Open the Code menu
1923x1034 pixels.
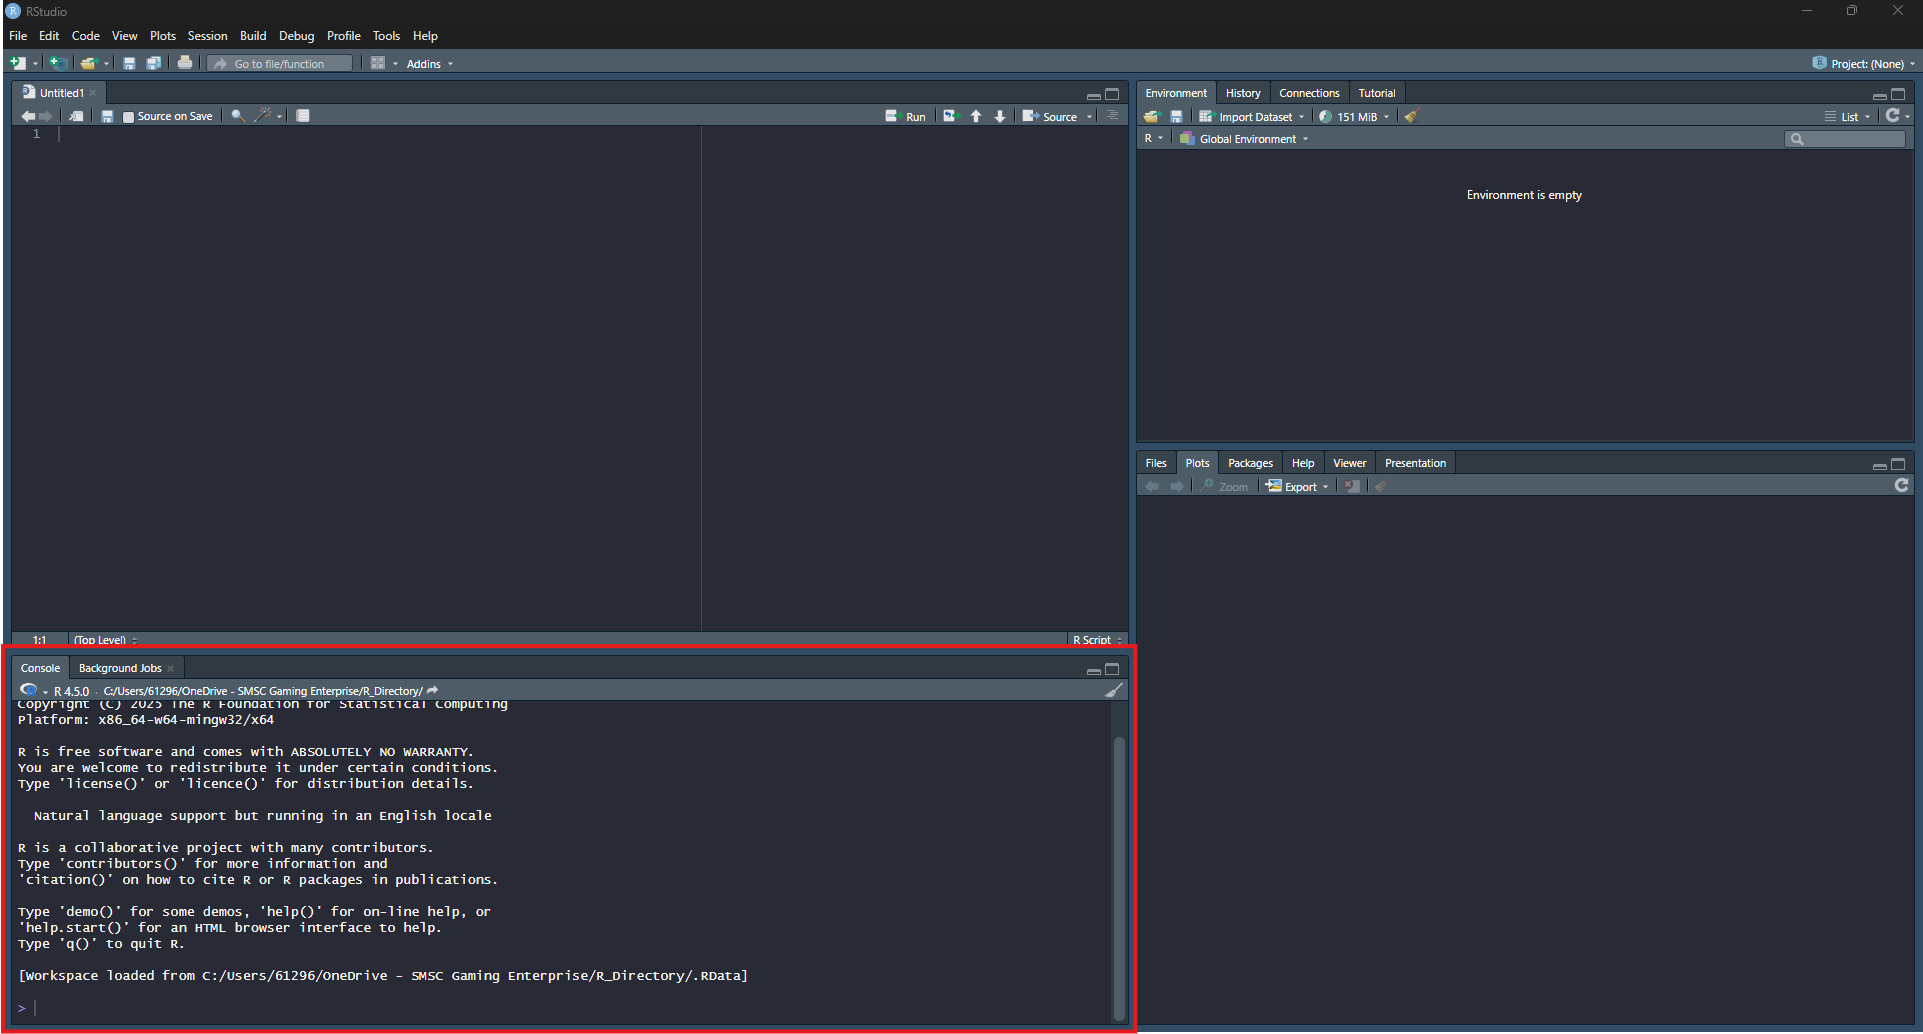(85, 36)
